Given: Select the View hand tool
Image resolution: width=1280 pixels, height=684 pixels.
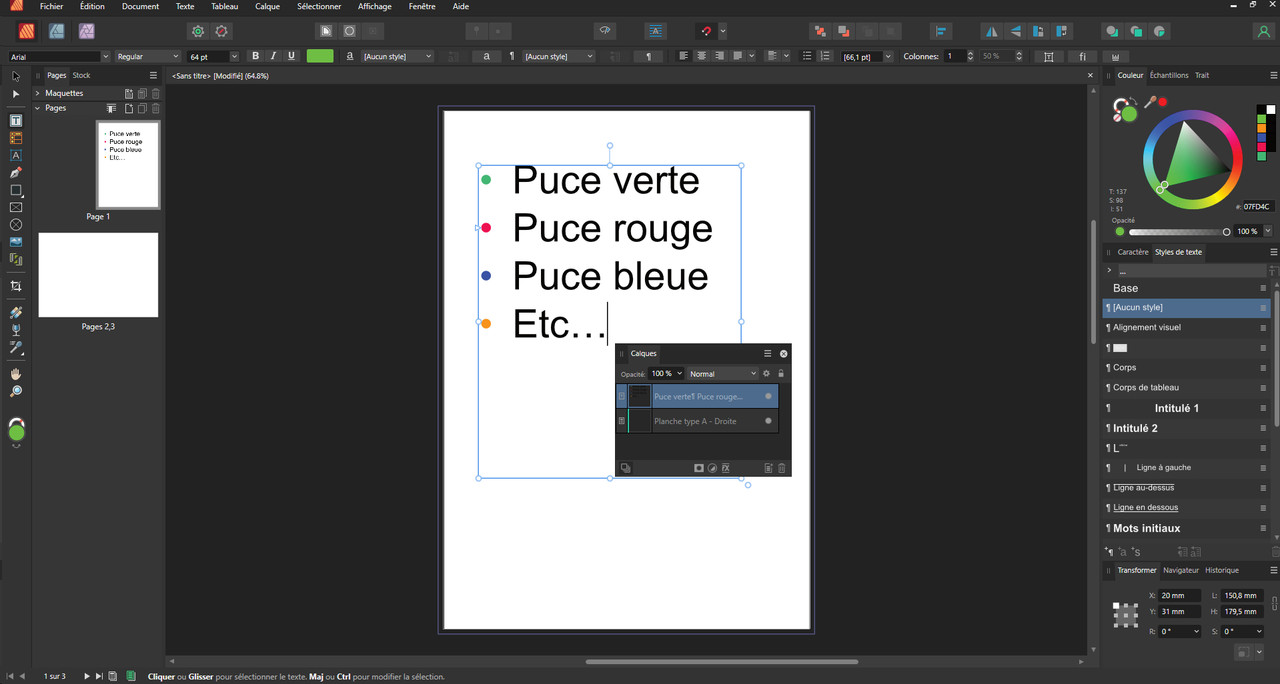Looking at the screenshot, I should tap(16, 374).
